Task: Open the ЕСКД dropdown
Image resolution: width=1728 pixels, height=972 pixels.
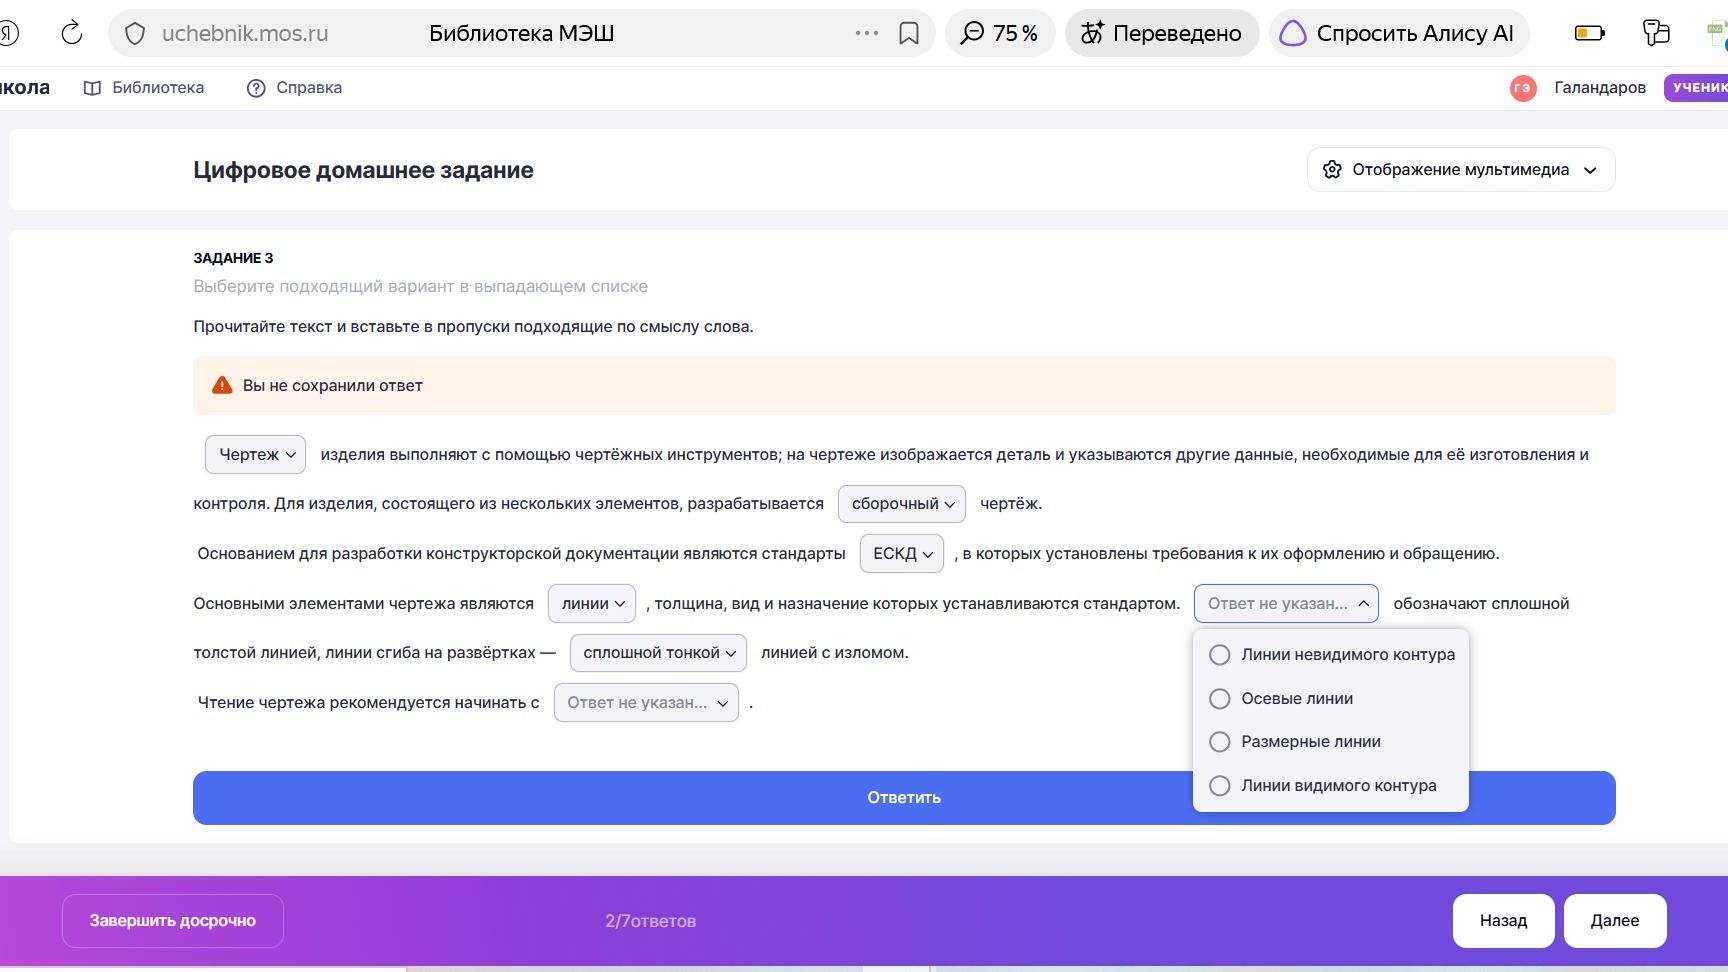Action: [902, 554]
